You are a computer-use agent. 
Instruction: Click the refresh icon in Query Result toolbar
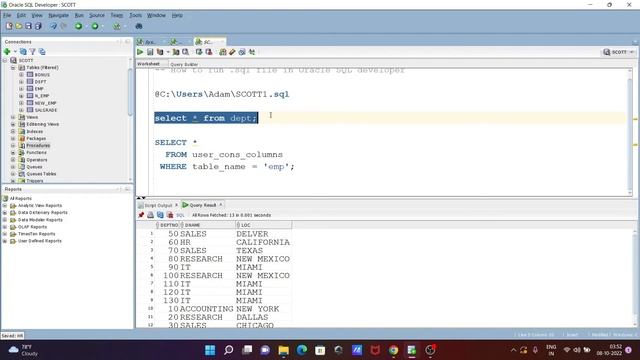coord(160,215)
